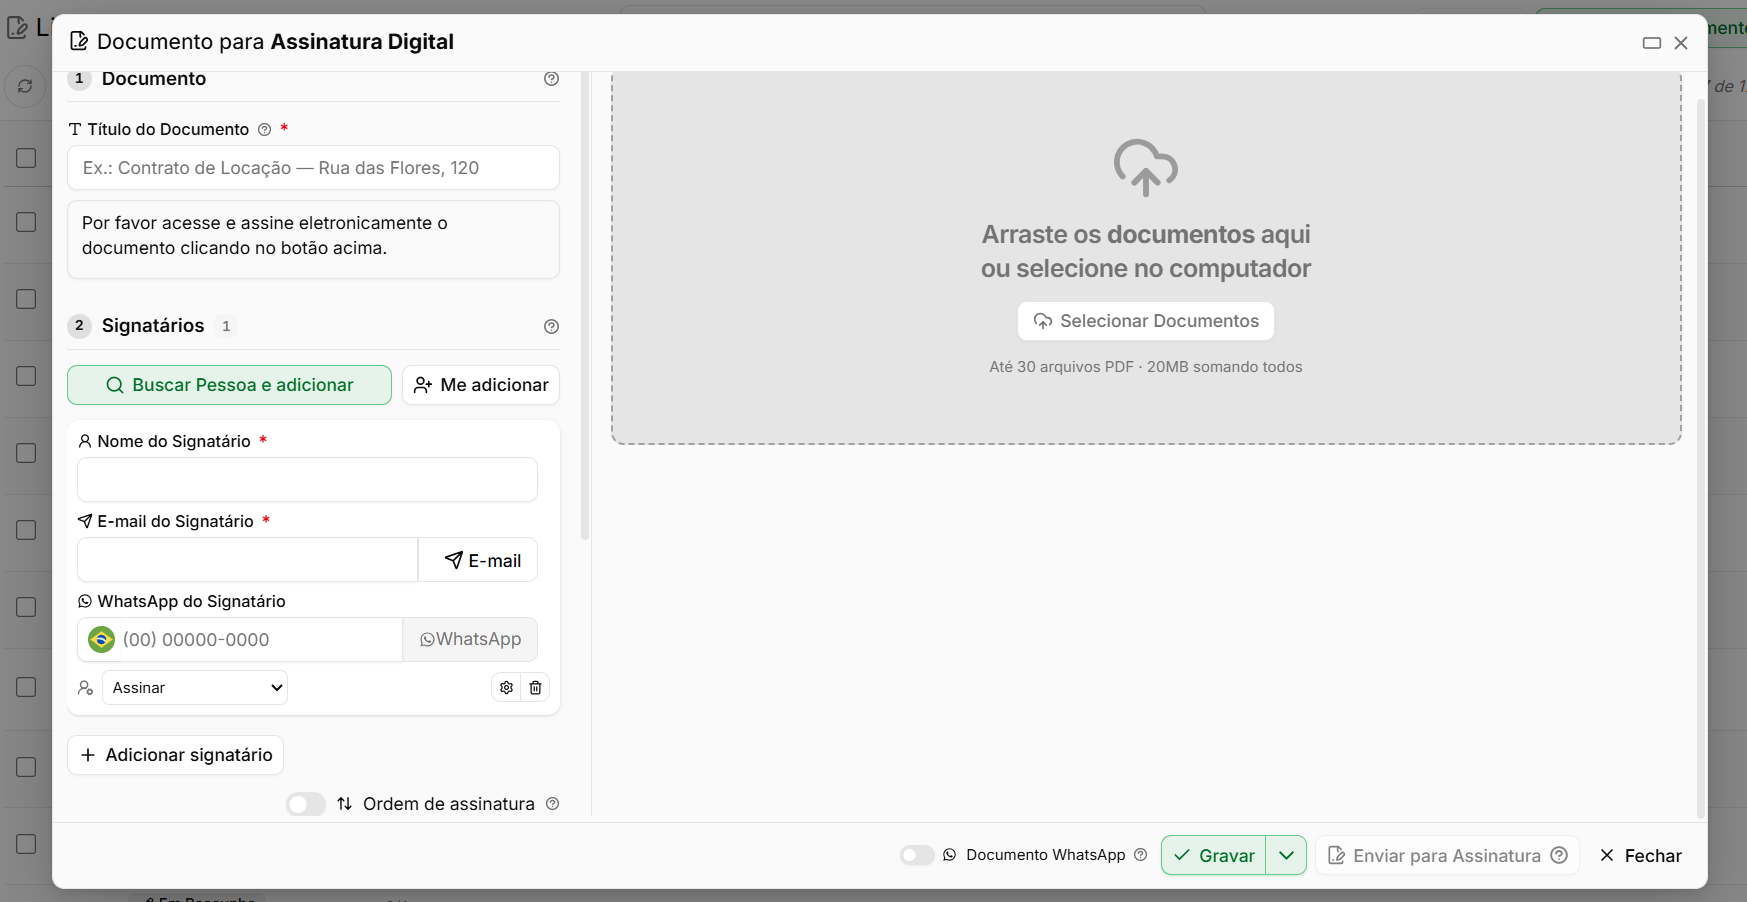Toggle Ordem de assinatura switch
This screenshot has width=1747, height=902.
click(x=306, y=804)
